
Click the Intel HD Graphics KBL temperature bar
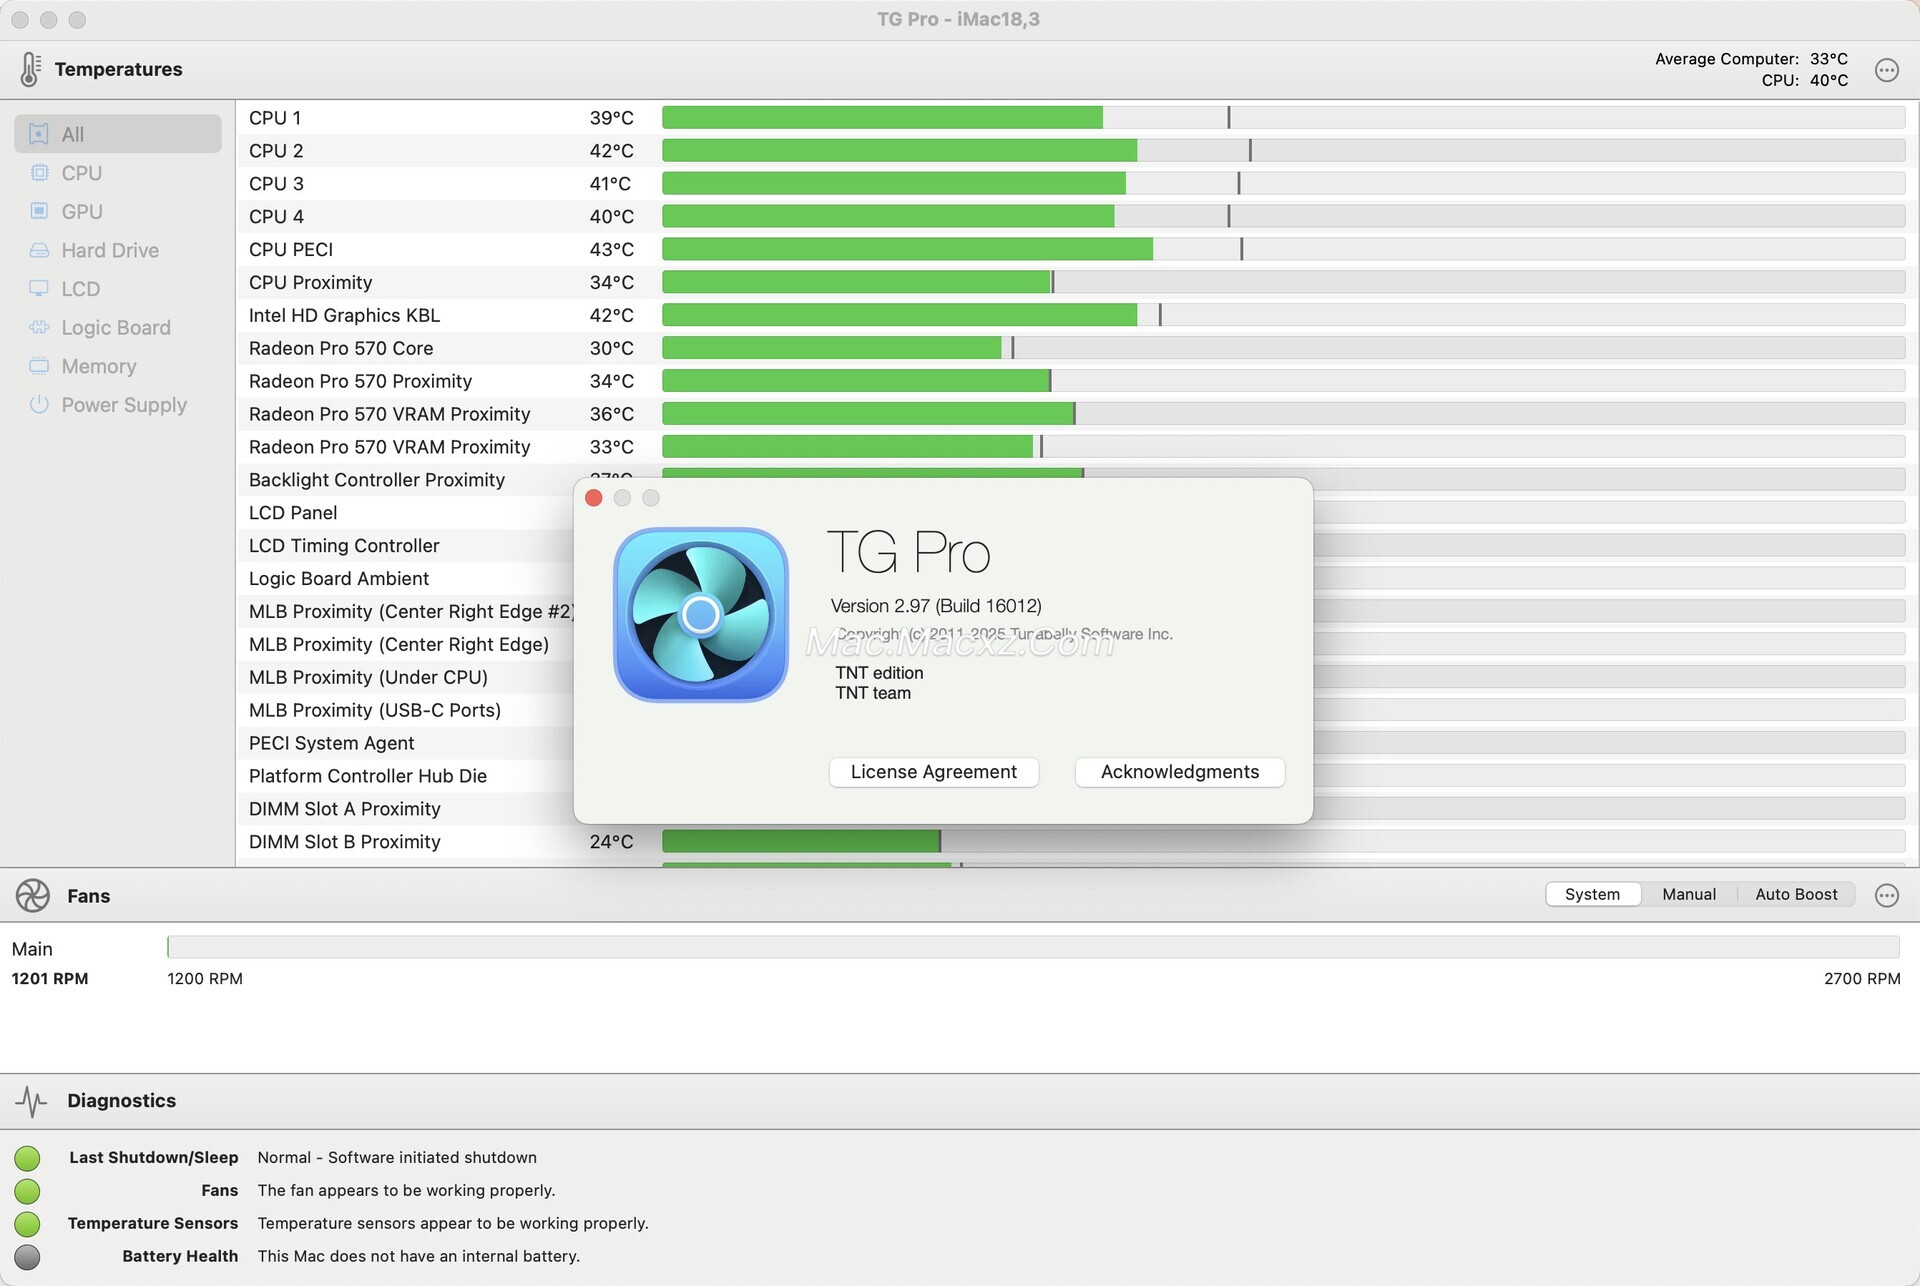click(x=1283, y=315)
